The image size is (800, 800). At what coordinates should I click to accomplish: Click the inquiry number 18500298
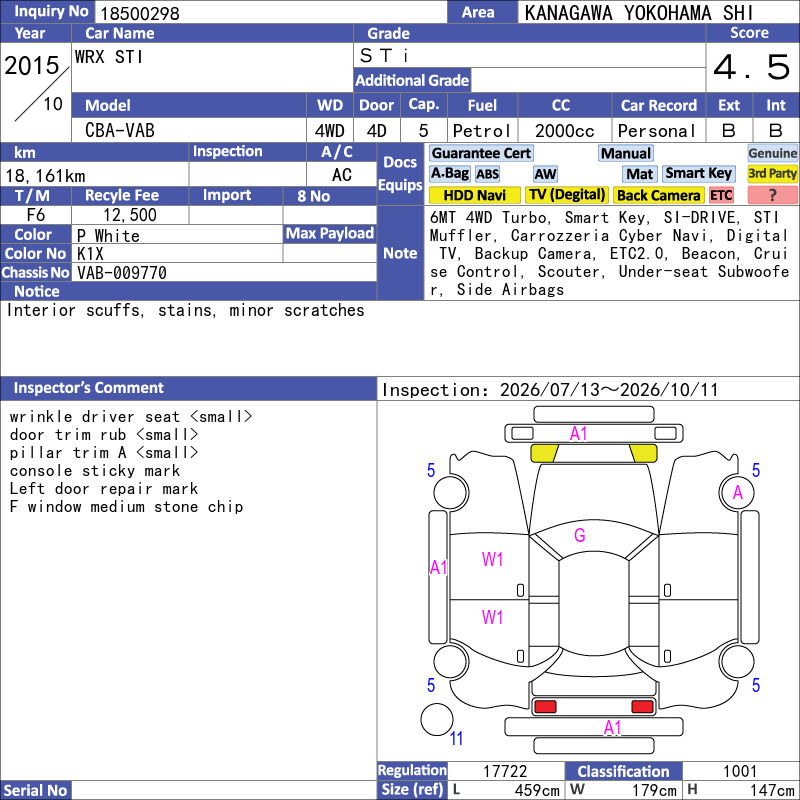140,13
